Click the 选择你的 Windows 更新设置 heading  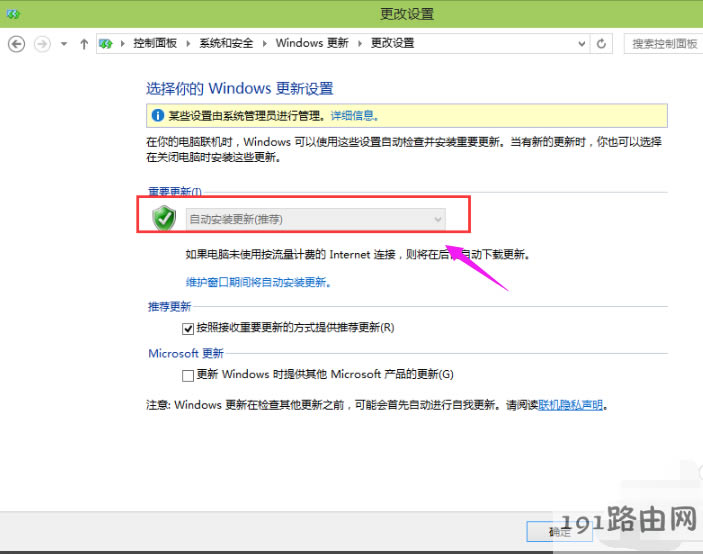[240, 89]
